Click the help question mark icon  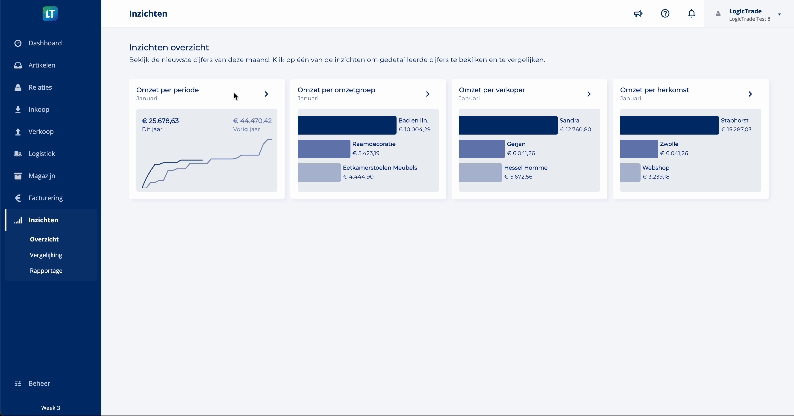[x=665, y=14]
